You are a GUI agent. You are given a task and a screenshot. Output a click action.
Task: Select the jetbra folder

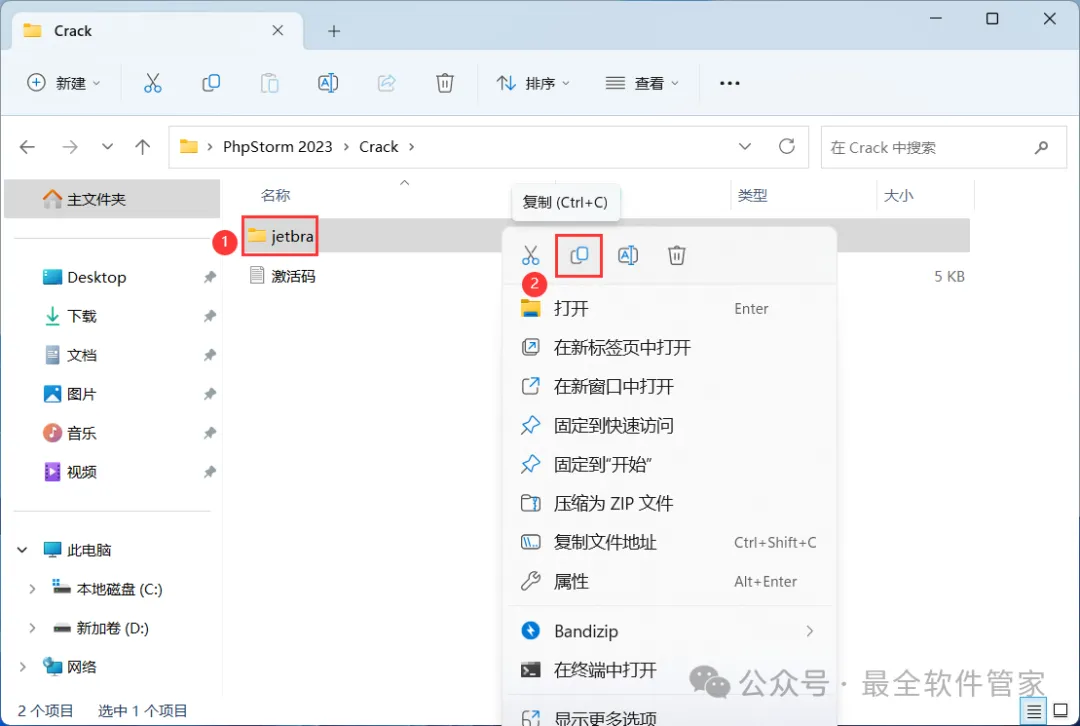point(281,236)
